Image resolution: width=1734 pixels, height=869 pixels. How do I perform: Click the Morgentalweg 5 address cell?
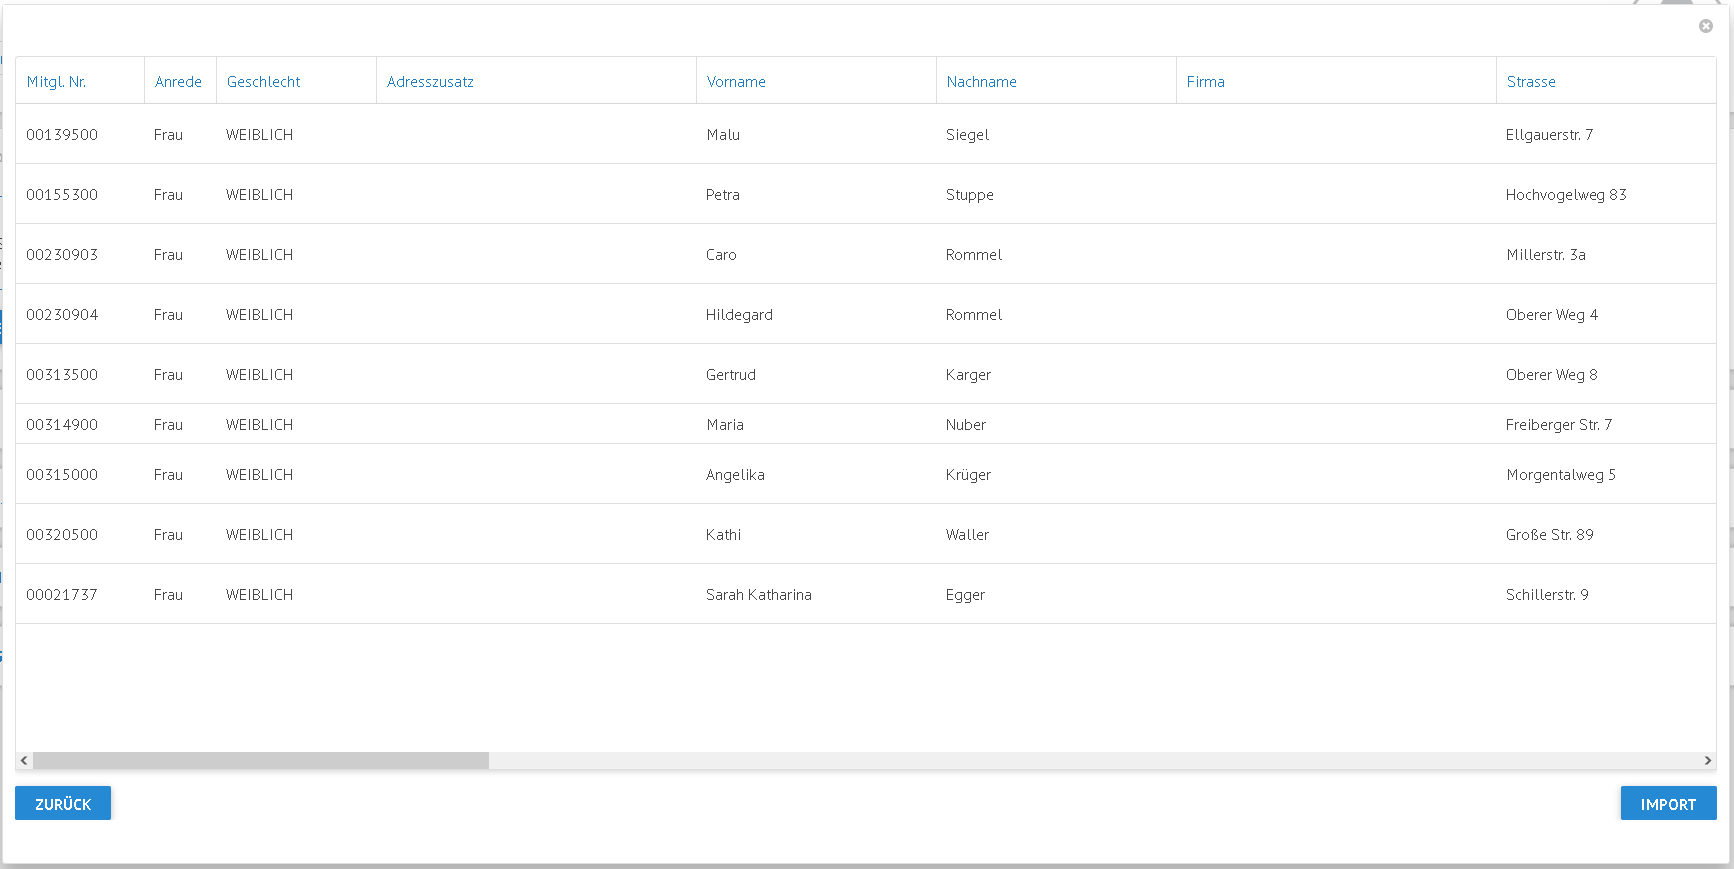(x=1560, y=475)
